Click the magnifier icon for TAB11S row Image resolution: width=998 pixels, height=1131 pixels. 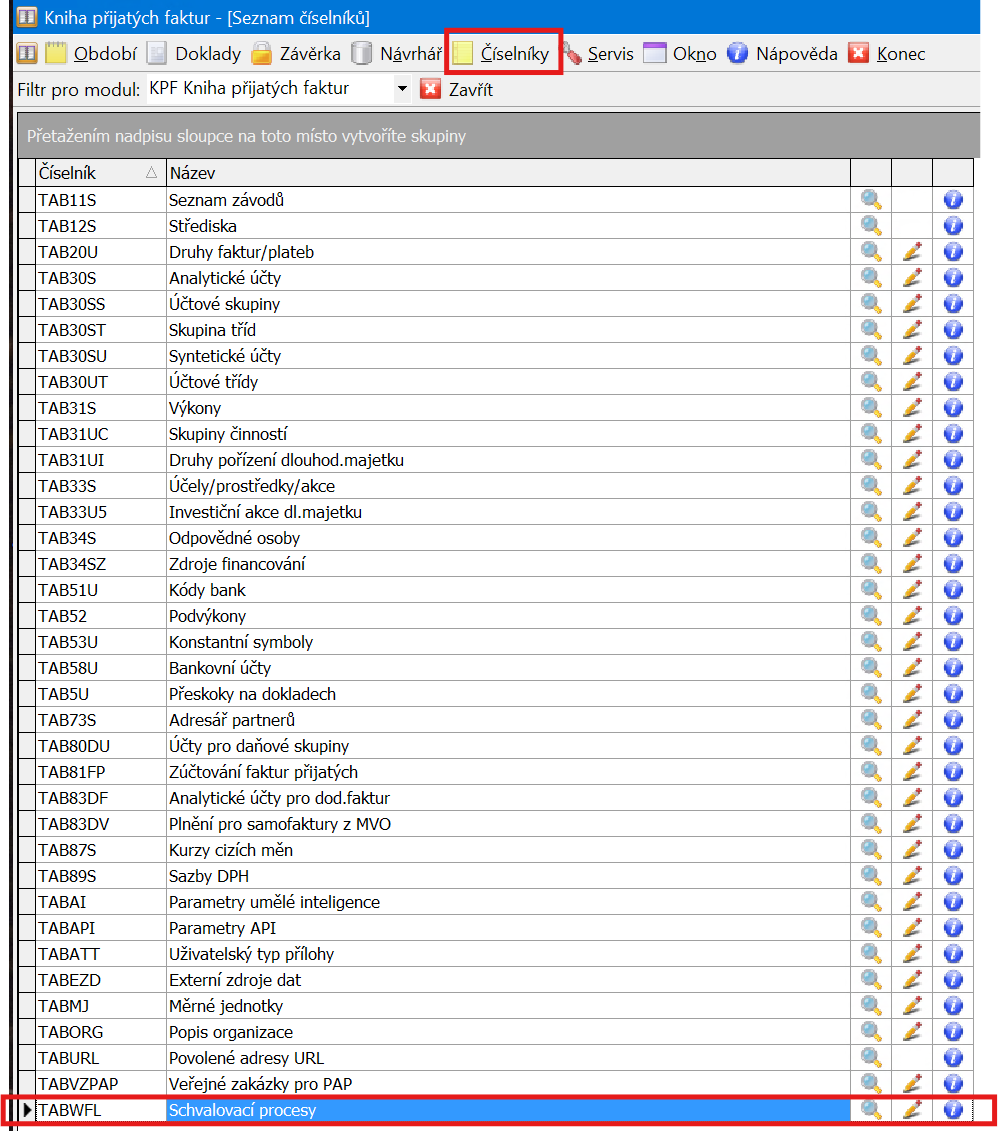(x=871, y=200)
